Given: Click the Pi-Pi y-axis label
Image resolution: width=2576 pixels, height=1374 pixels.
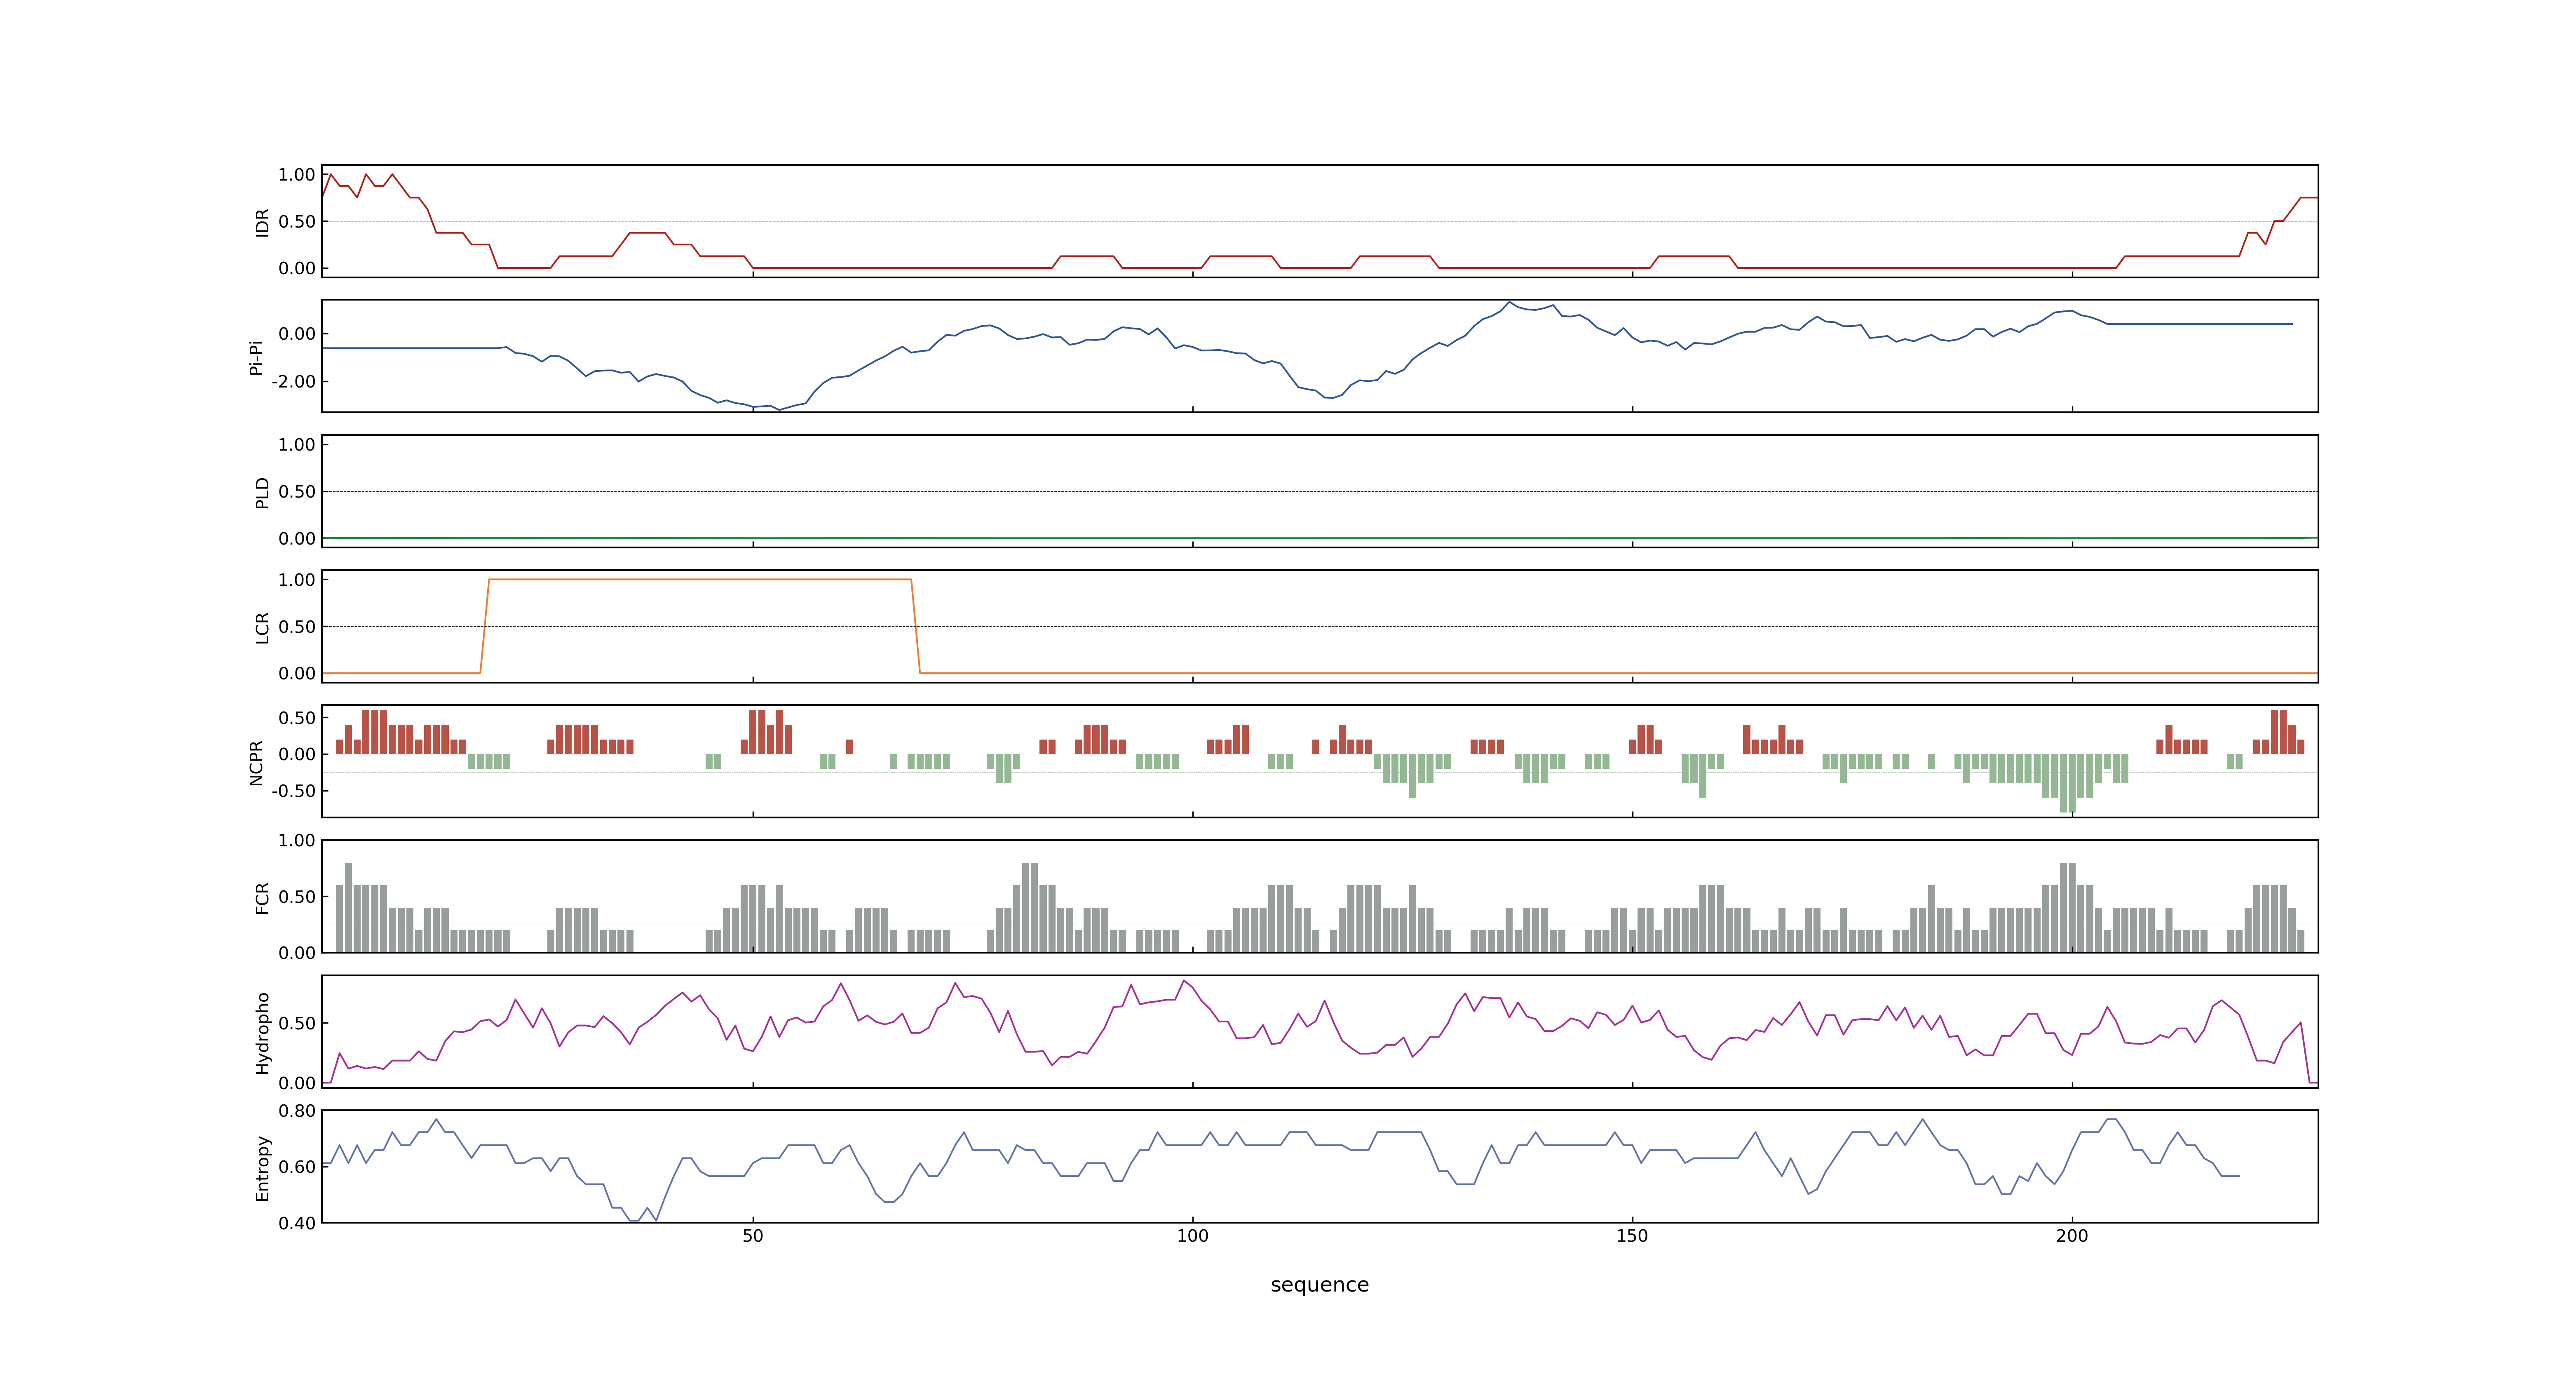Looking at the screenshot, I should [x=256, y=357].
